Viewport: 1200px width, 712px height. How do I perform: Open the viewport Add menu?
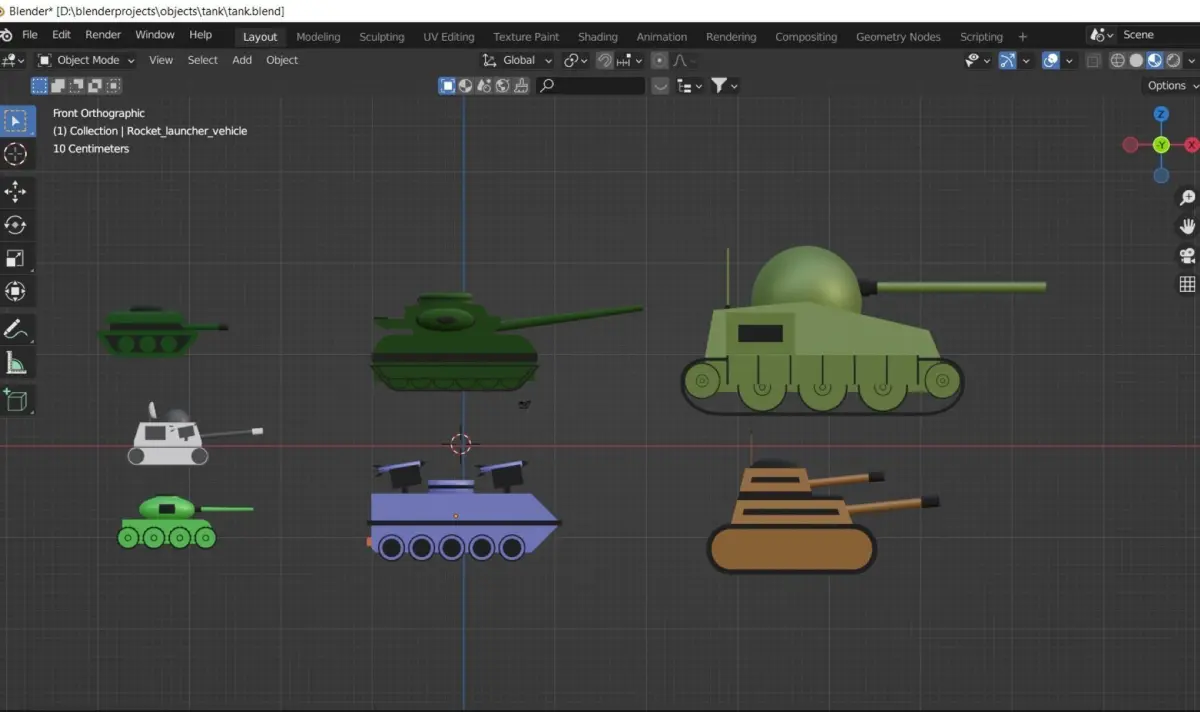pos(242,60)
